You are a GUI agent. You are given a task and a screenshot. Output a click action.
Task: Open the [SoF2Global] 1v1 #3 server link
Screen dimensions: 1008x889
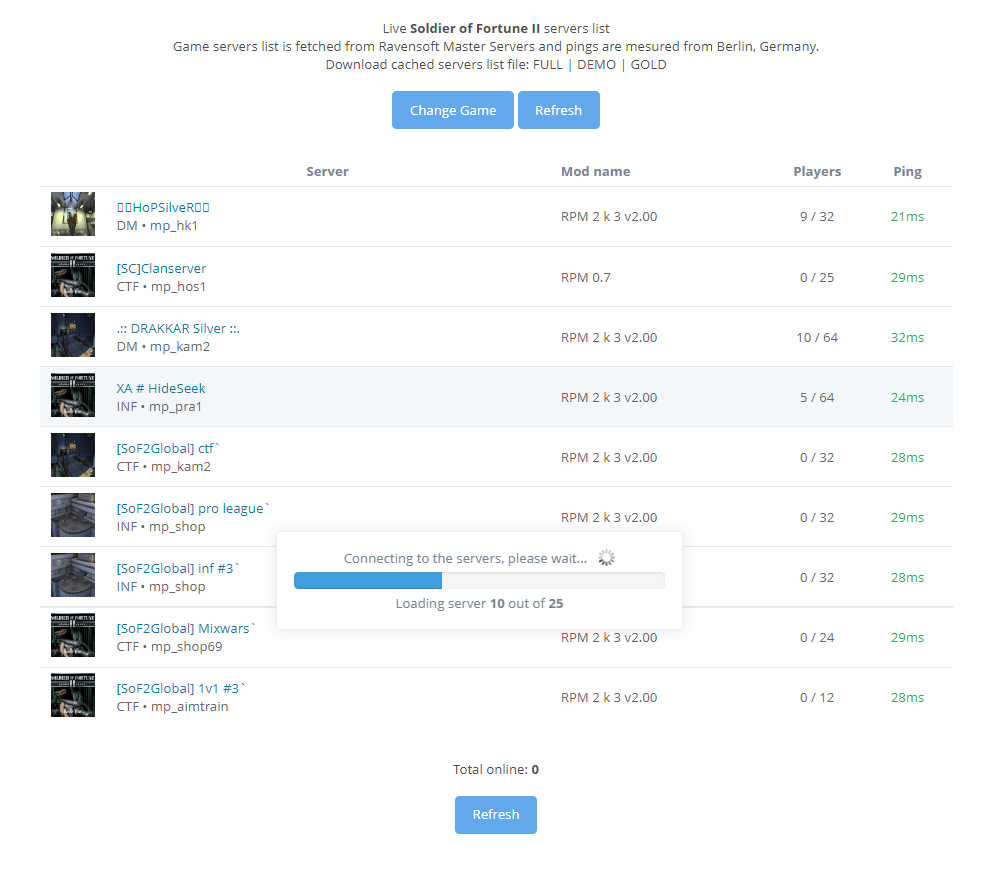[x=181, y=688]
